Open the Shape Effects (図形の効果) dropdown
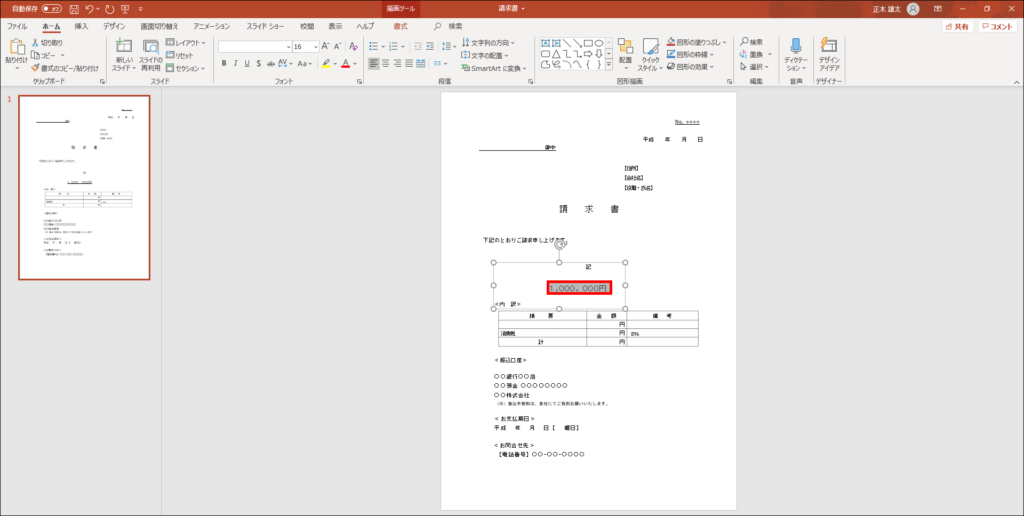Viewport: 1024px width, 516px height. [690, 67]
